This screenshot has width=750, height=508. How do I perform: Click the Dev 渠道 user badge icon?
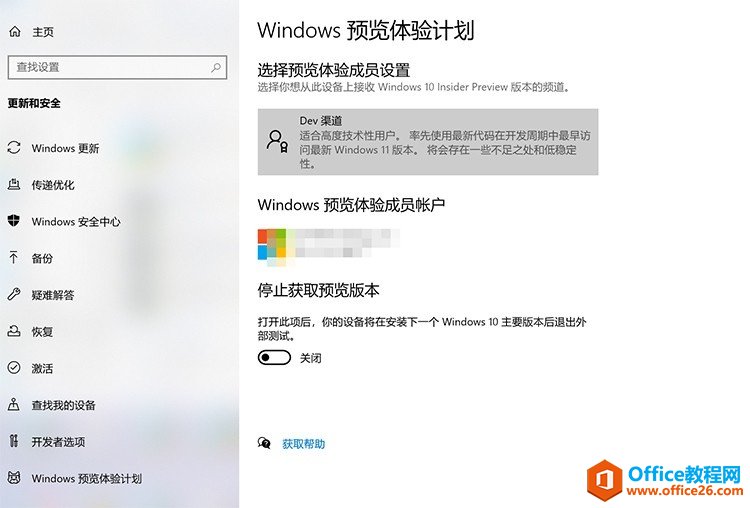tap(277, 142)
